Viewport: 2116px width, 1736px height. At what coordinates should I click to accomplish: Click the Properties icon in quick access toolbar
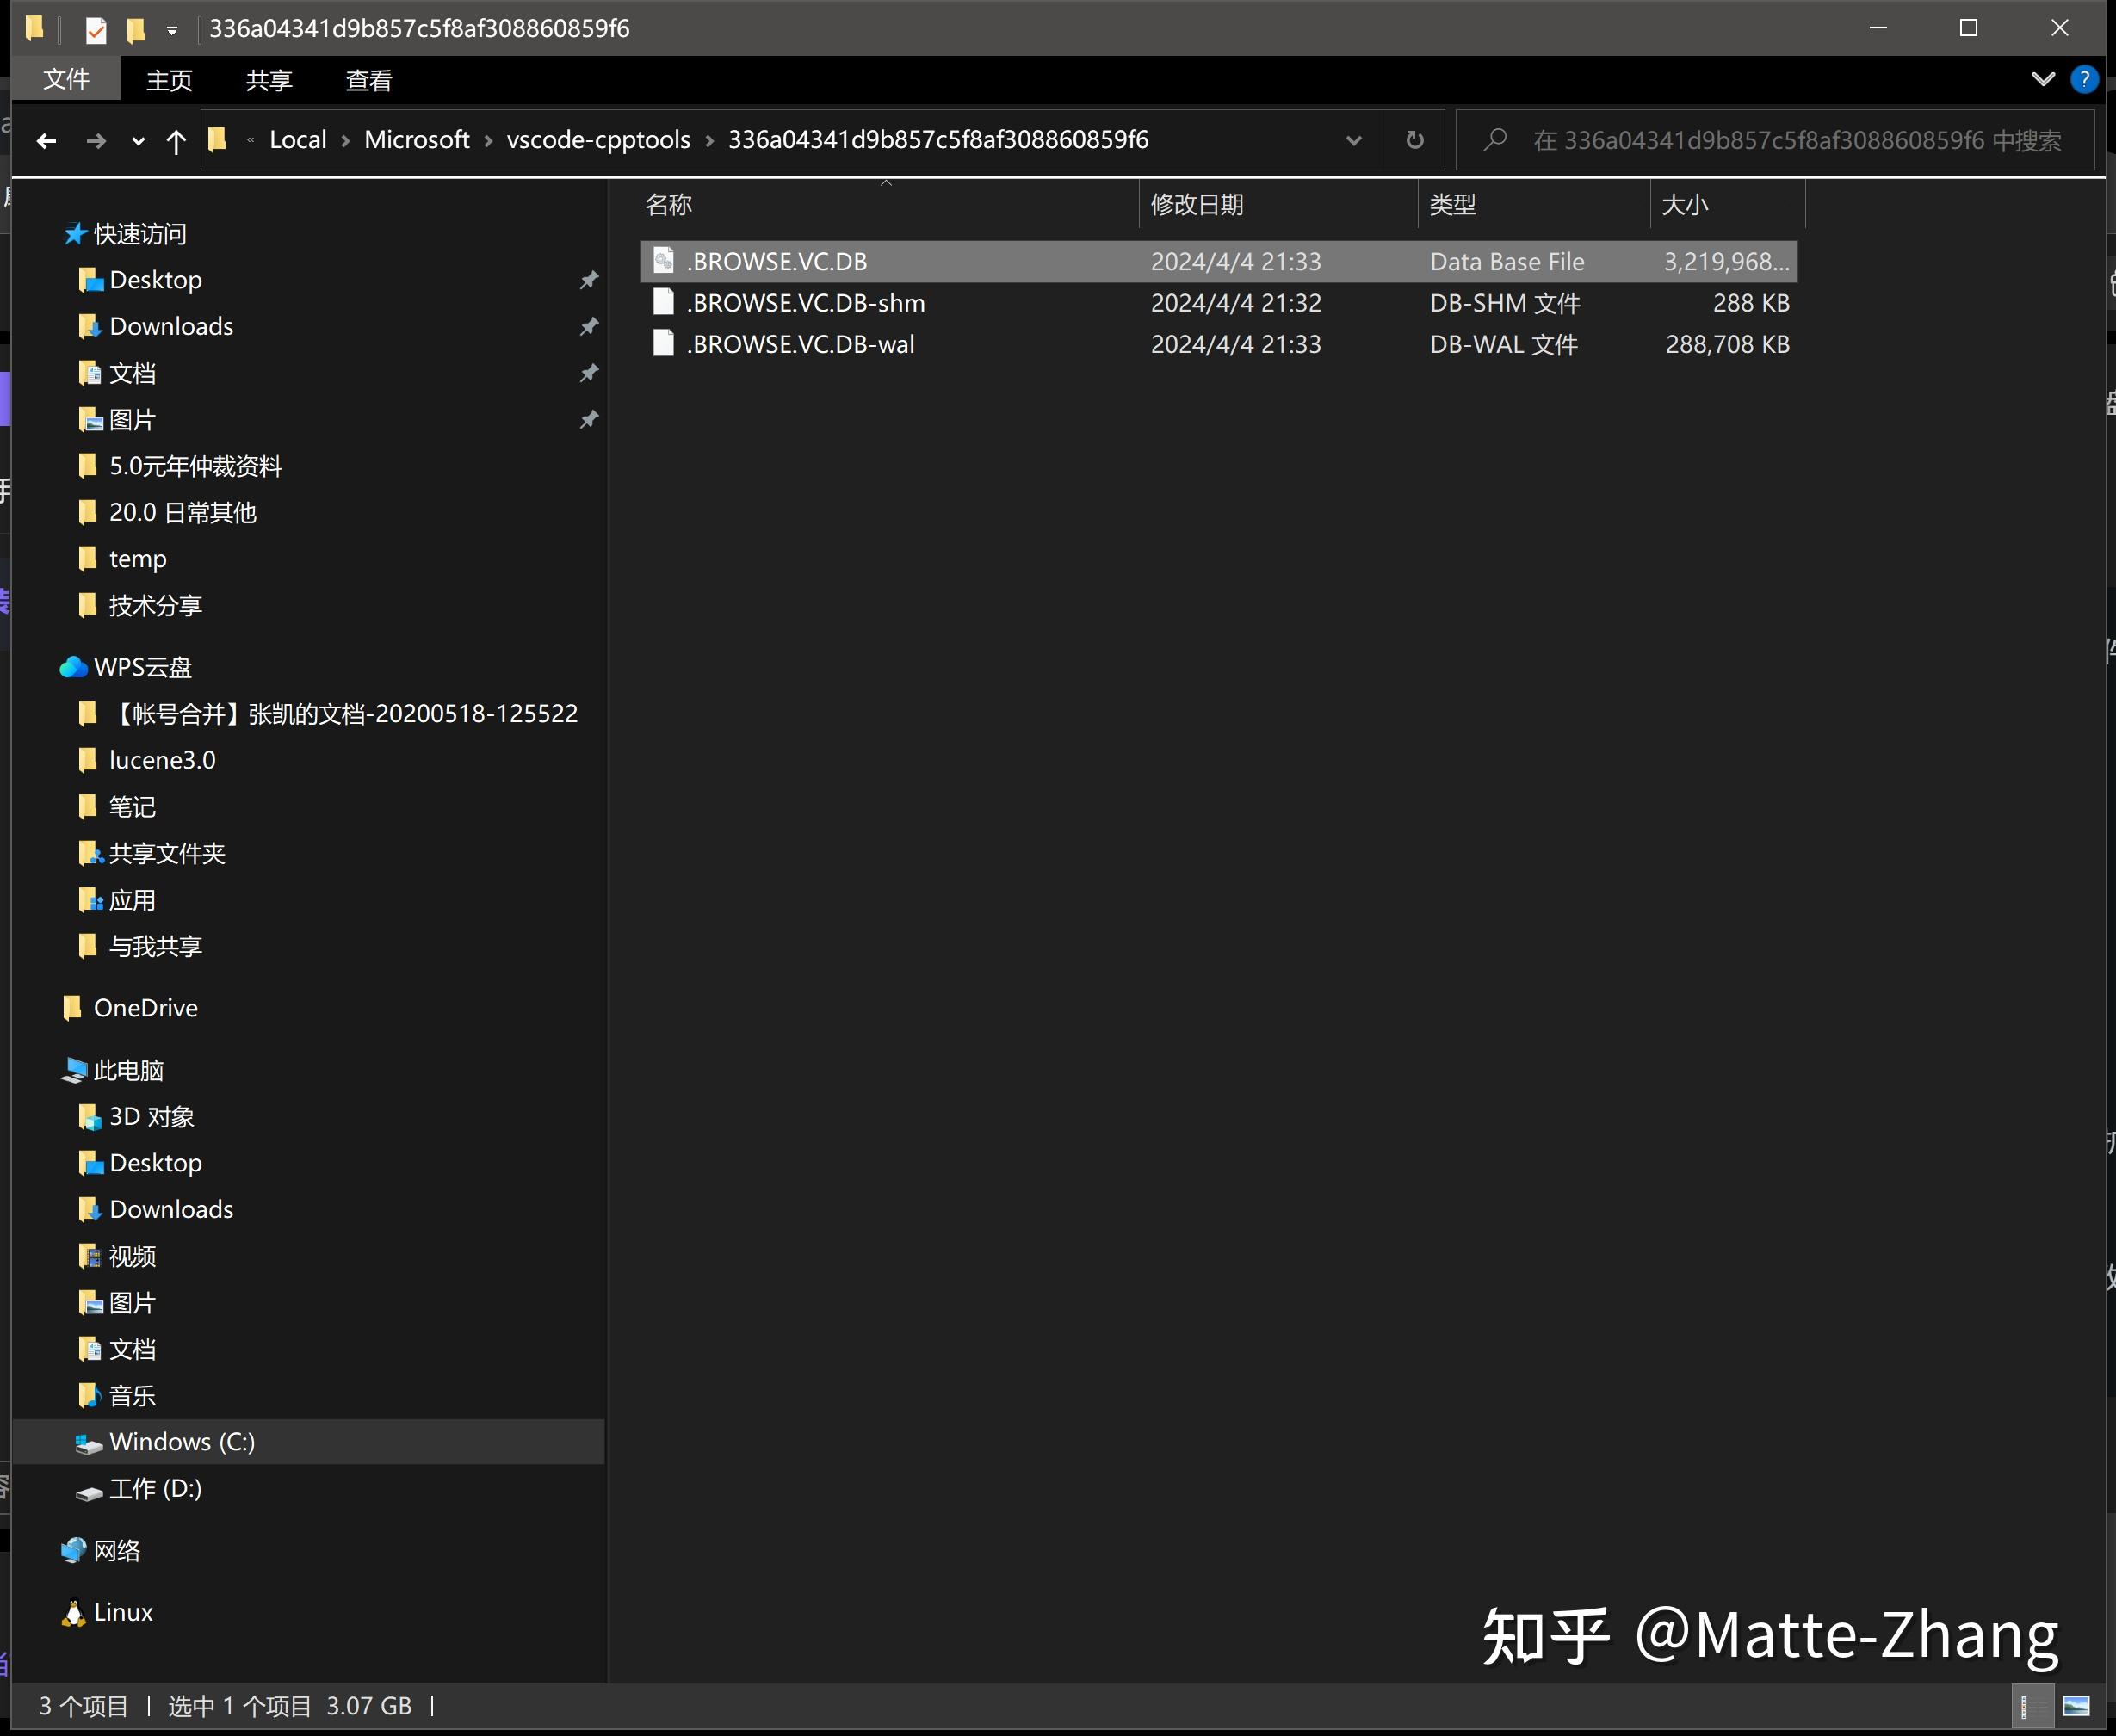tap(96, 28)
